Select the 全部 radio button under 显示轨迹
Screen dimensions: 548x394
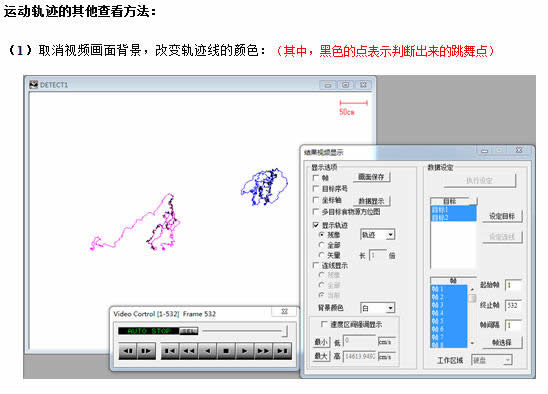click(x=322, y=245)
